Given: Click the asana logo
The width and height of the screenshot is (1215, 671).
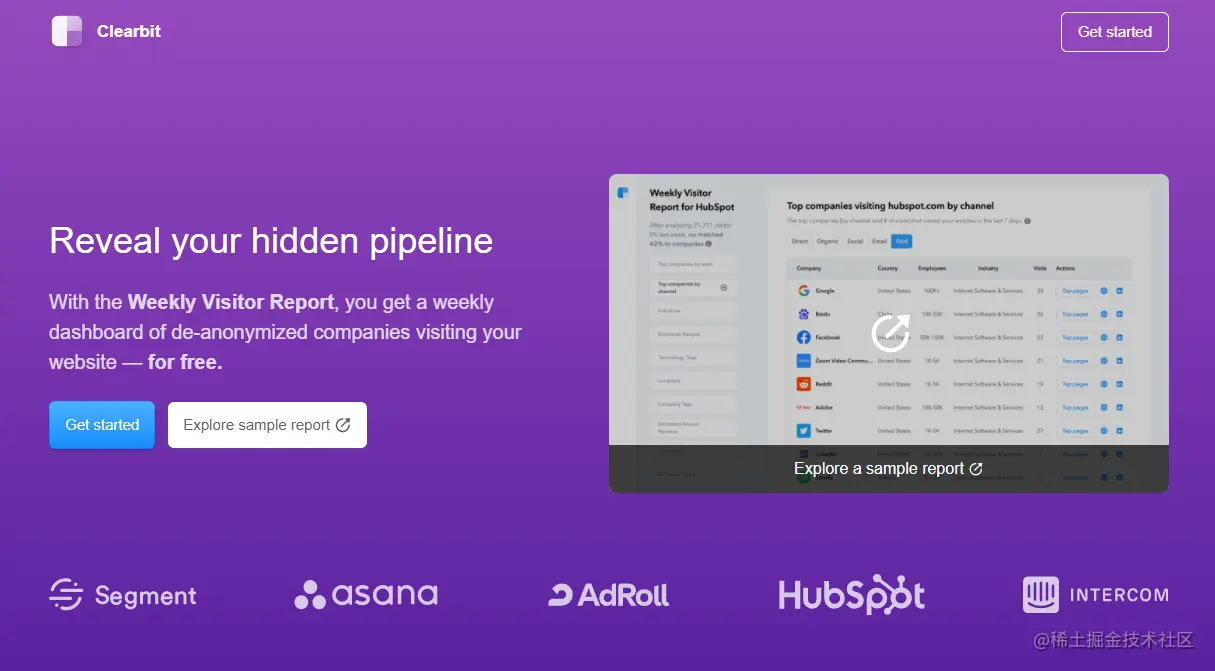Looking at the screenshot, I should (366, 594).
